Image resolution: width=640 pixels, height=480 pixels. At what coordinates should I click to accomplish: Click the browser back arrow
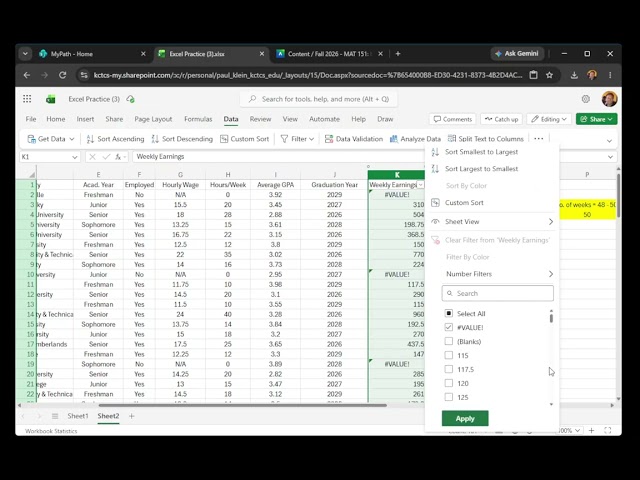(x=27, y=75)
